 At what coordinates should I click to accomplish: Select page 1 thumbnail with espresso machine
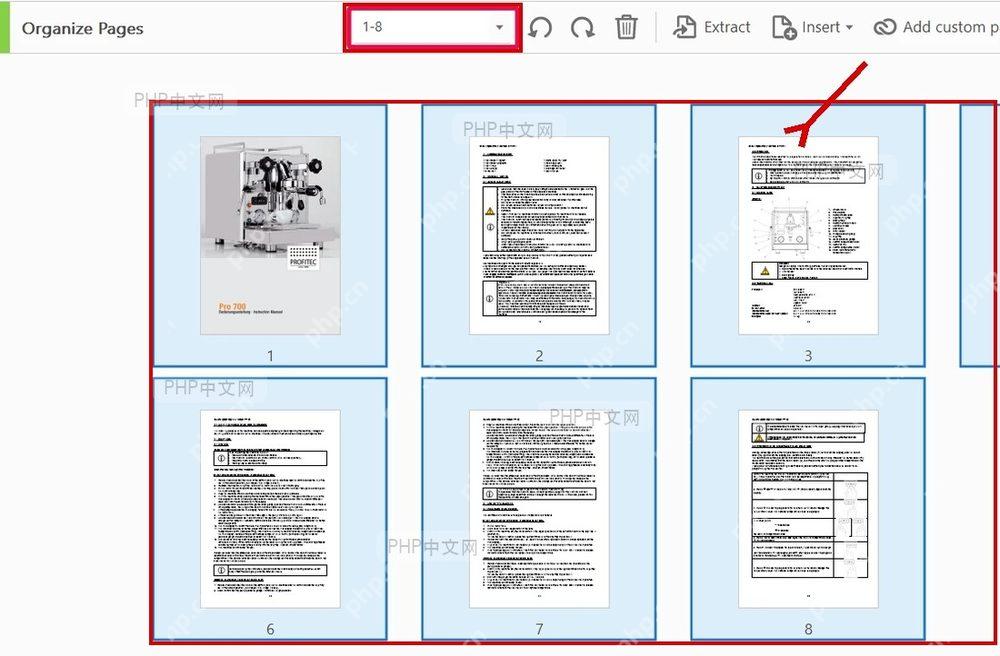coord(270,235)
